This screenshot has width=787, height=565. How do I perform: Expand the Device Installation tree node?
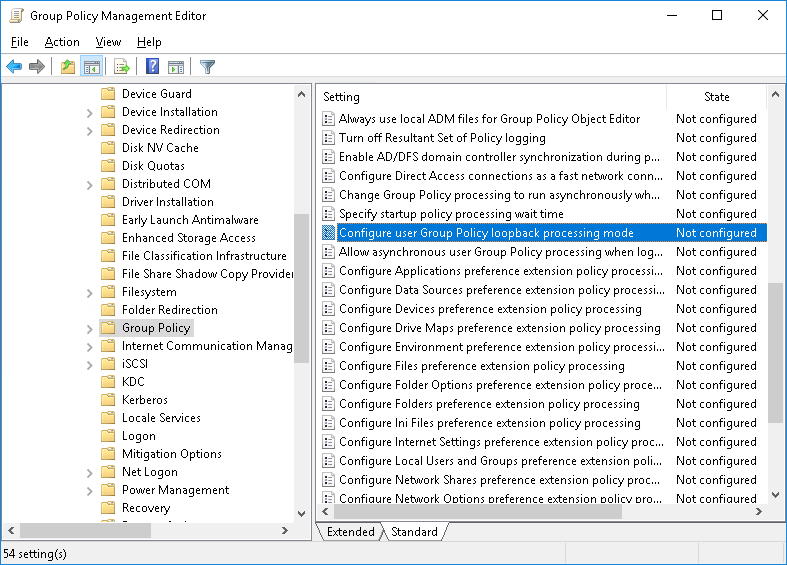(90, 112)
